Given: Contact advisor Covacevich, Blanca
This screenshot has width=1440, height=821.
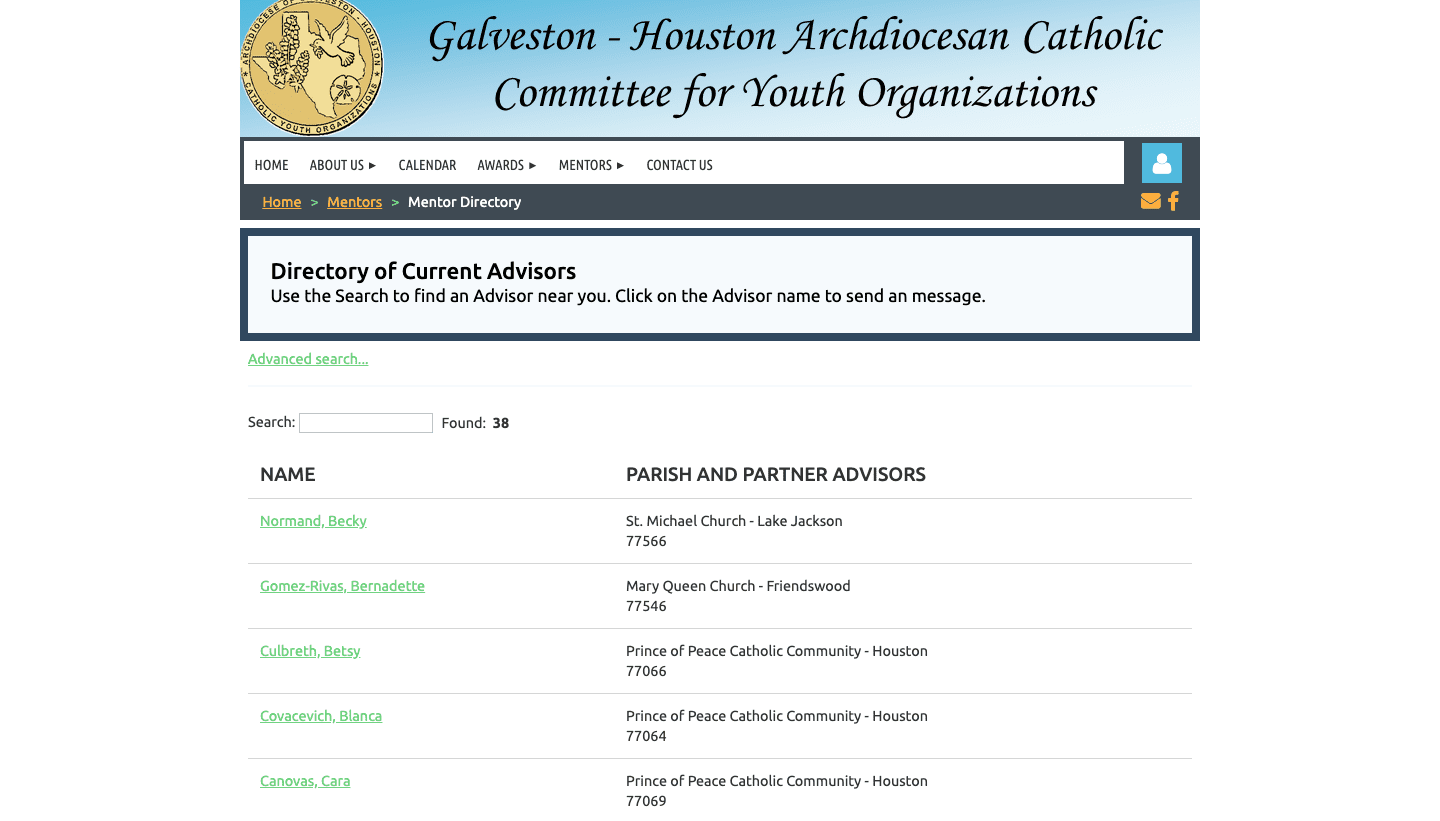Looking at the screenshot, I should point(321,715).
